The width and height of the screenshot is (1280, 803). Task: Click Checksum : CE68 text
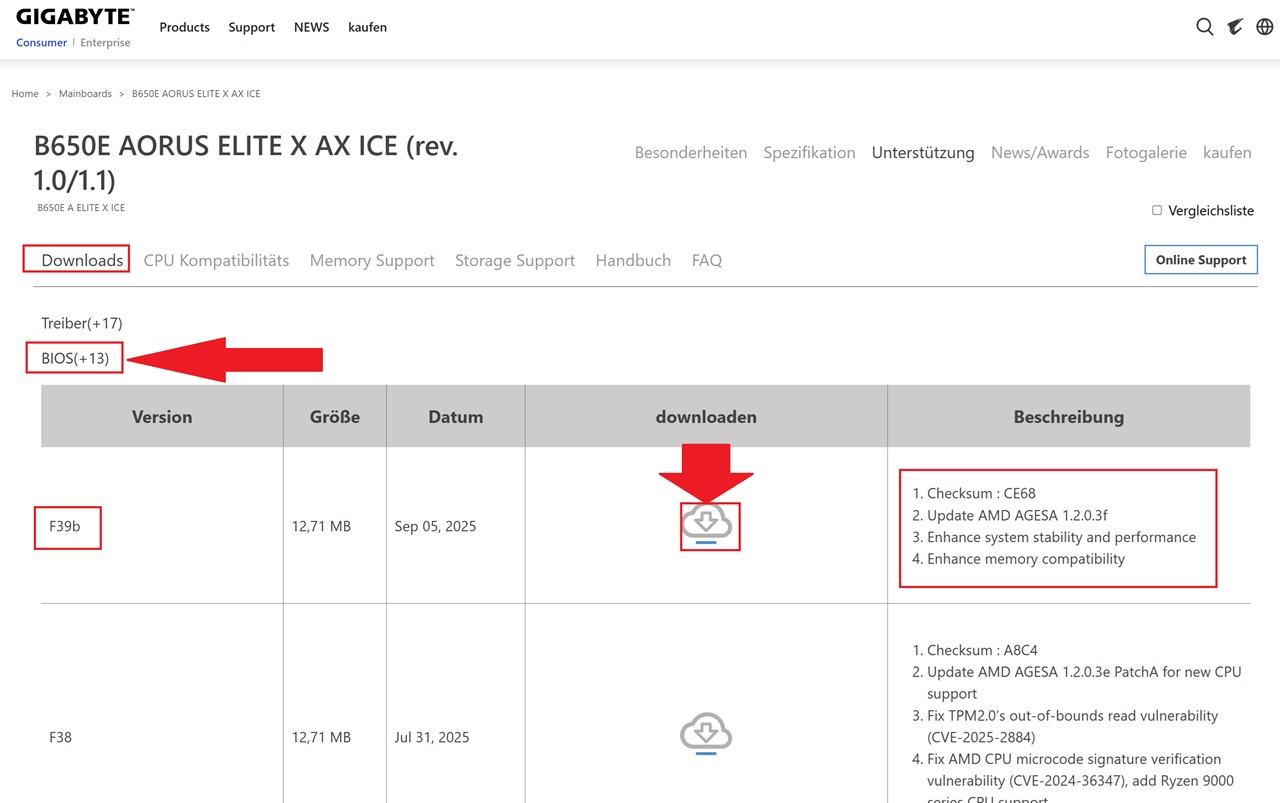point(981,493)
